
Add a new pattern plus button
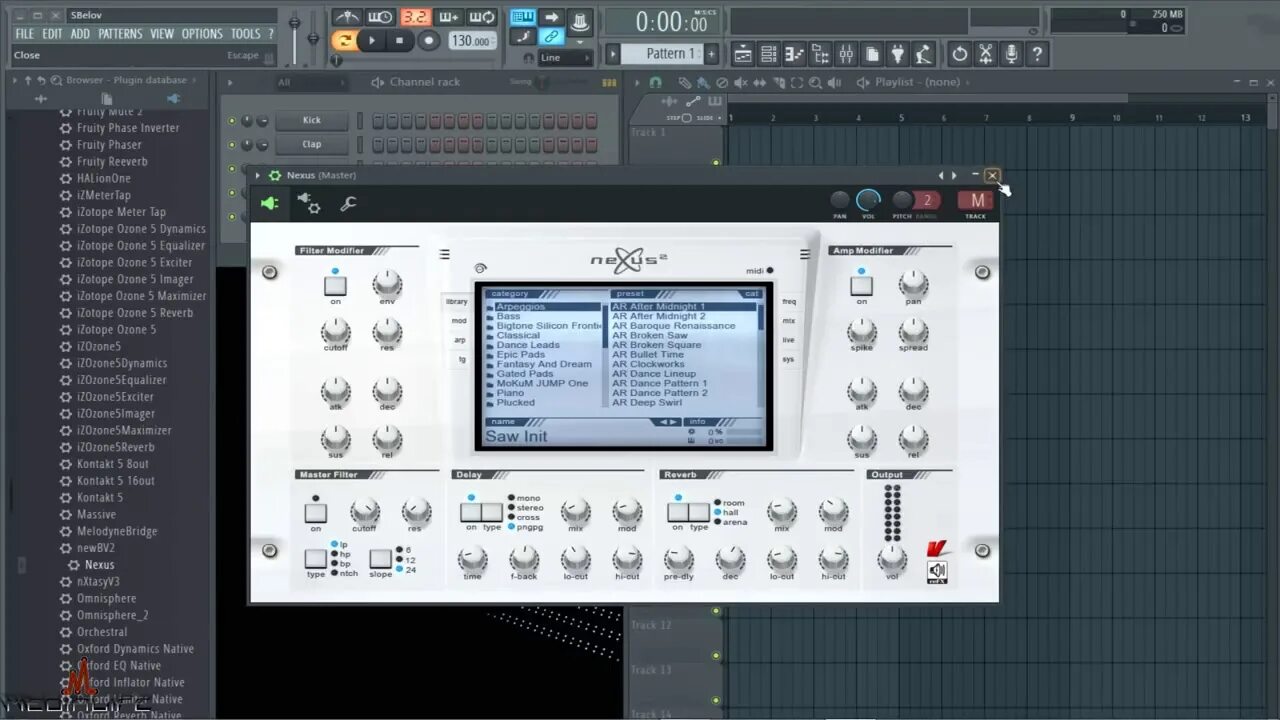pos(711,54)
